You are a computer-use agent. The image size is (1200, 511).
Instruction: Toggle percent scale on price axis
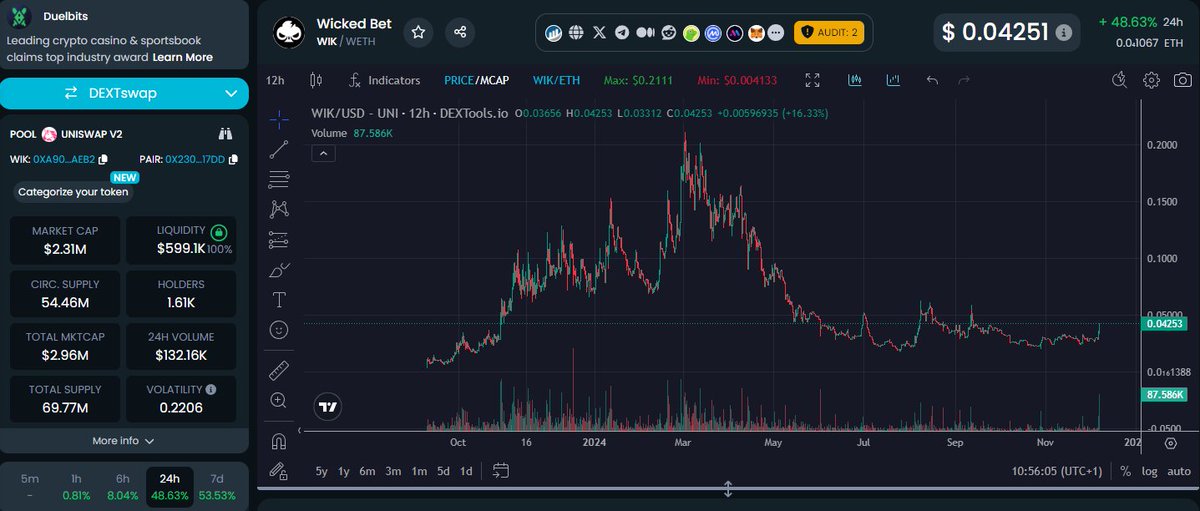pyautogui.click(x=1126, y=471)
